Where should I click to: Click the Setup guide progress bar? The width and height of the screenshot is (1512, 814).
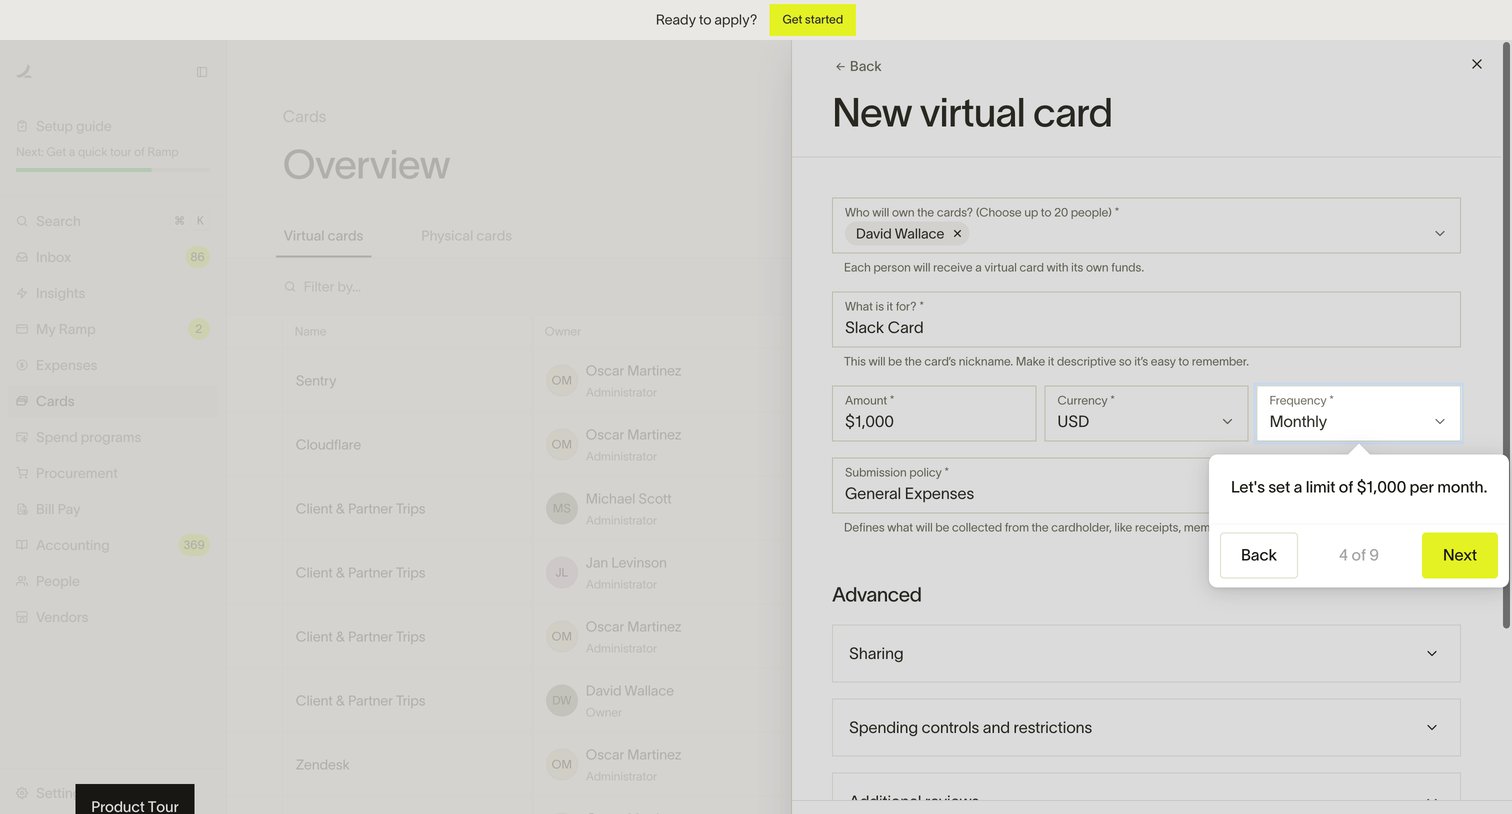pyautogui.click(x=113, y=170)
